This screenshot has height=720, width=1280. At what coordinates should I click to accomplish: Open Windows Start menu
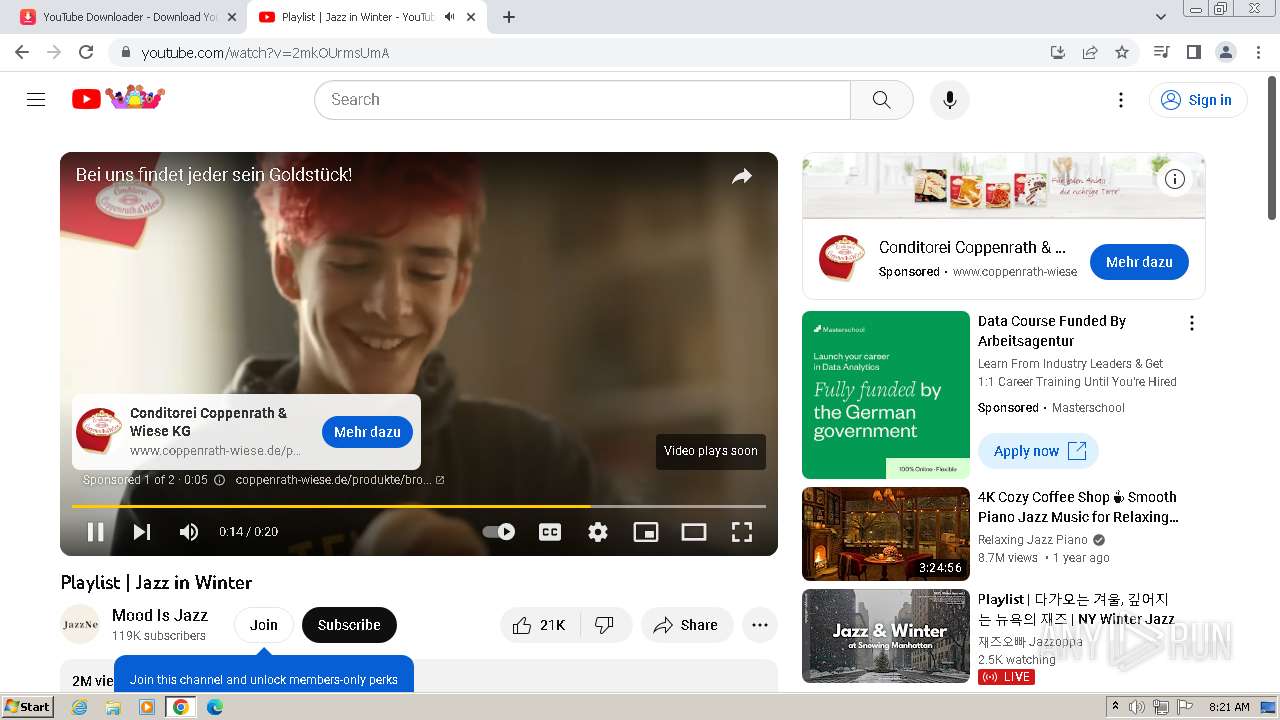pyautogui.click(x=27, y=707)
